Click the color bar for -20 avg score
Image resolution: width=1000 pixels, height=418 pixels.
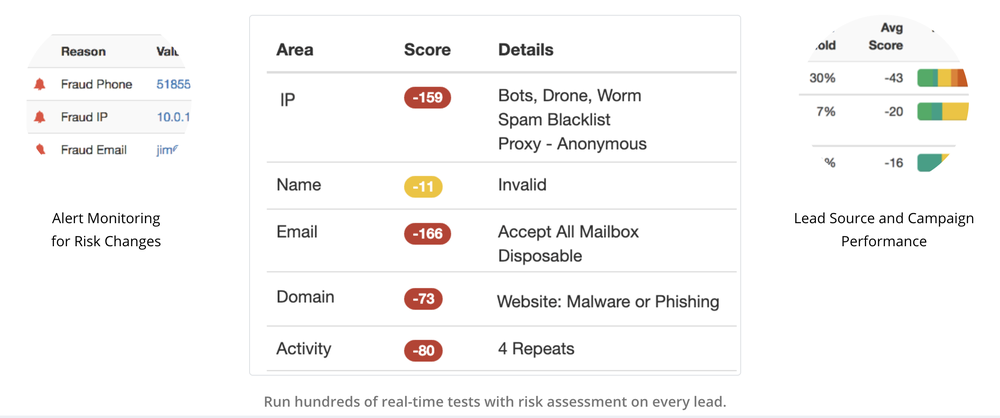click(x=943, y=112)
